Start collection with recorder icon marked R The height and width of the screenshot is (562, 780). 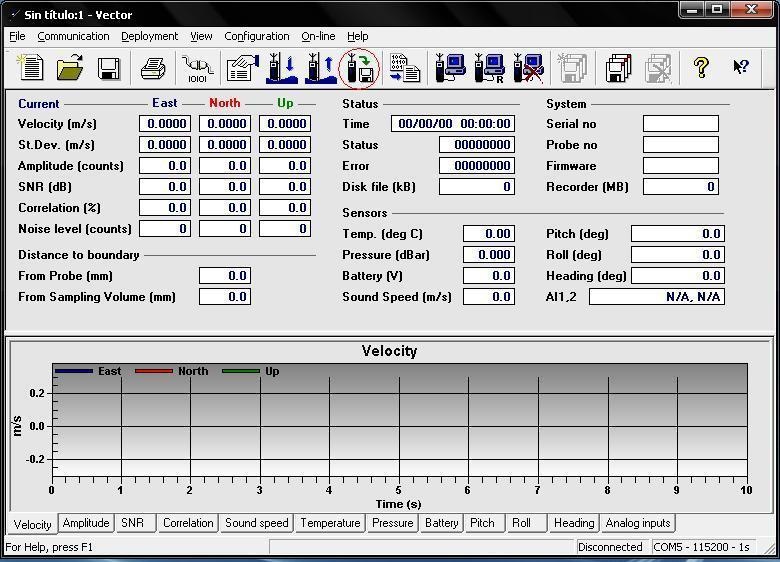(x=489, y=68)
